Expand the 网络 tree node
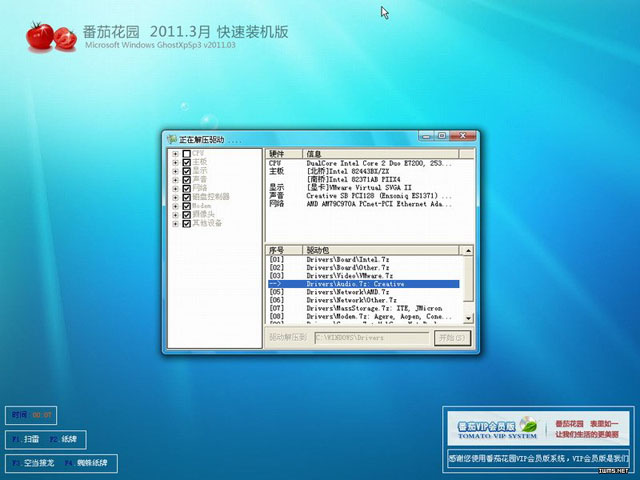This screenshot has height=480, width=640. pos(175,189)
